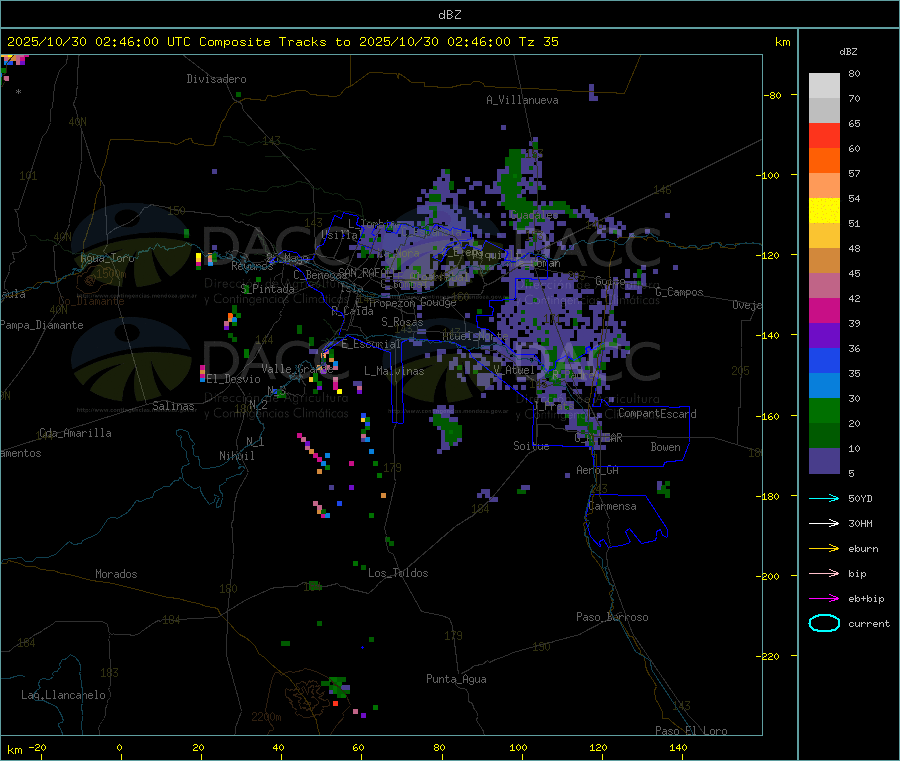Click the -140 km vertical axis tick
Viewport: 900px width, 761px height.
[771, 335]
